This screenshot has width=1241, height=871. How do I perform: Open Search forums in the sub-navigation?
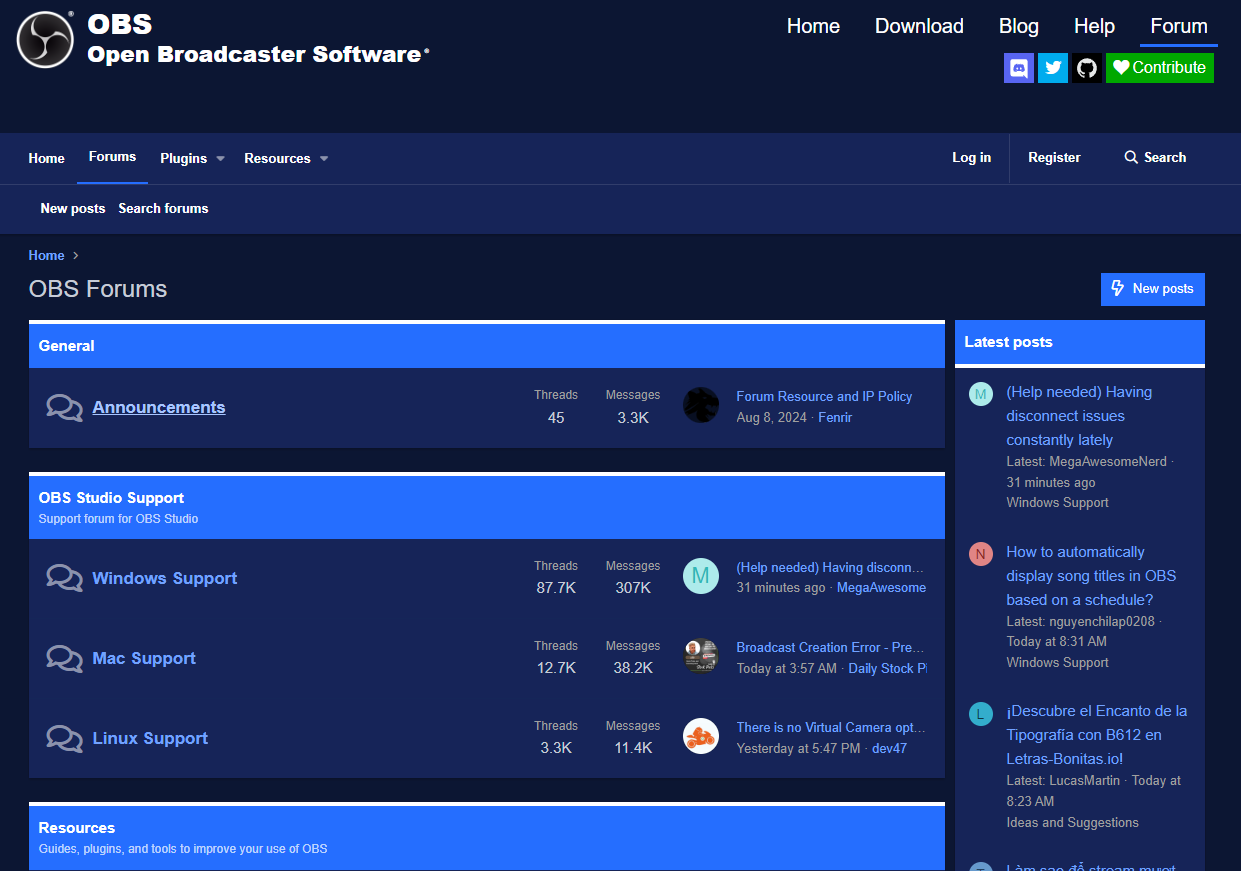pos(163,208)
